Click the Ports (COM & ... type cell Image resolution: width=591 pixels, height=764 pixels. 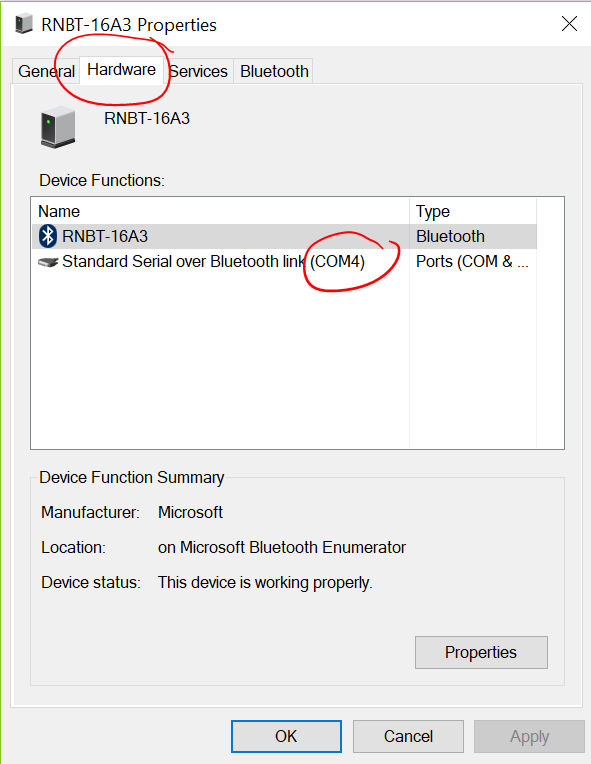click(x=472, y=262)
